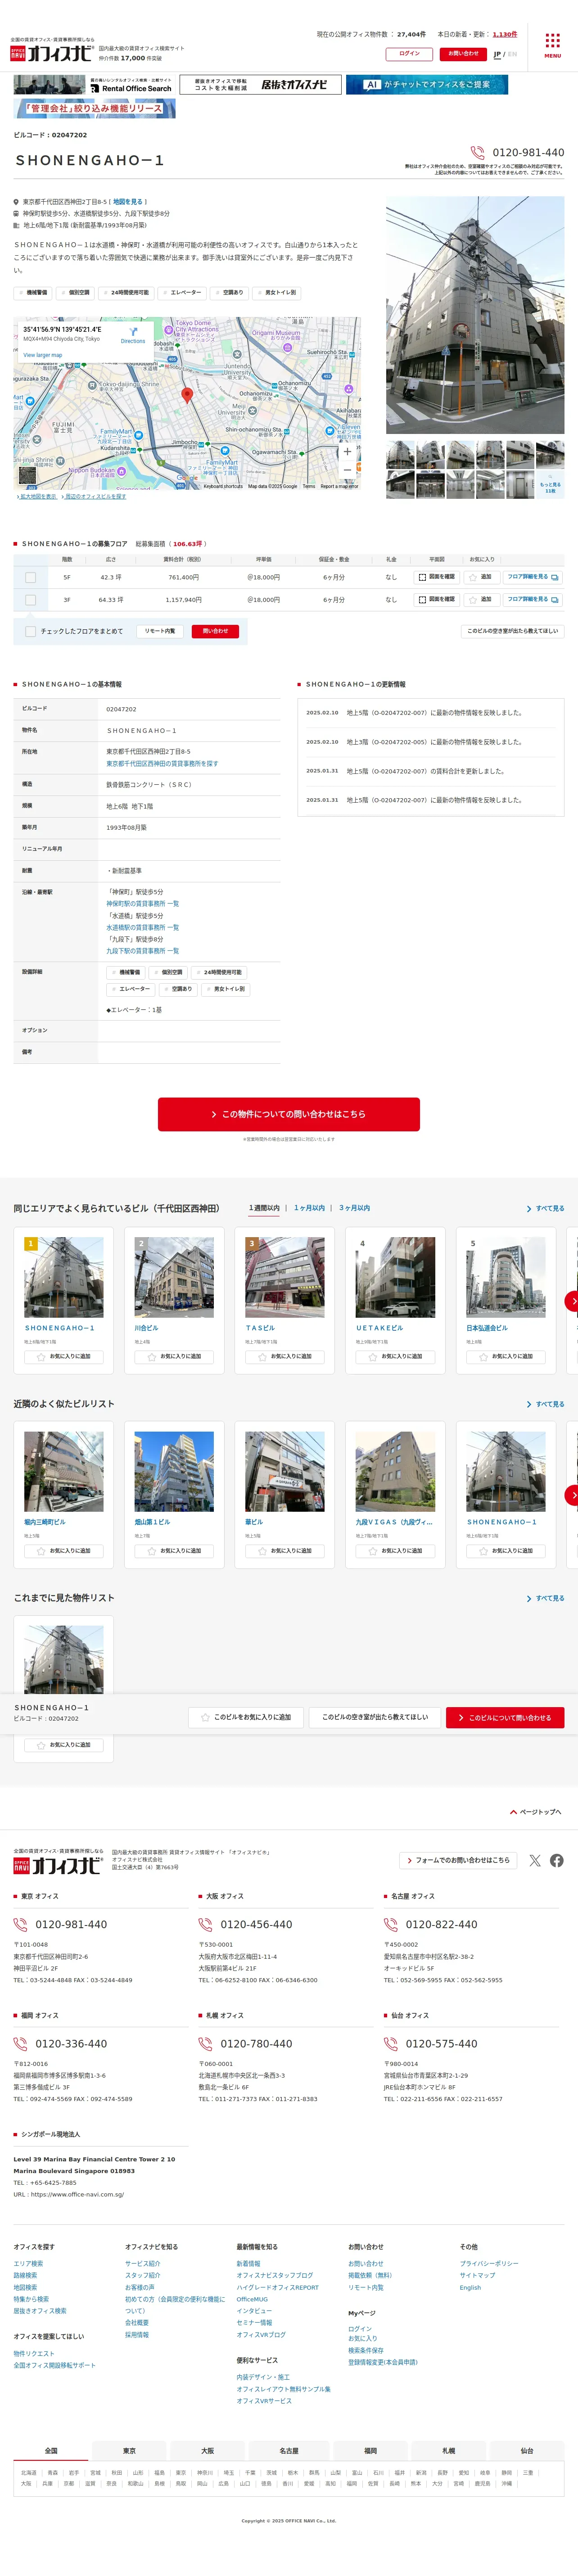Select the 全国 region tab

tap(51, 2451)
